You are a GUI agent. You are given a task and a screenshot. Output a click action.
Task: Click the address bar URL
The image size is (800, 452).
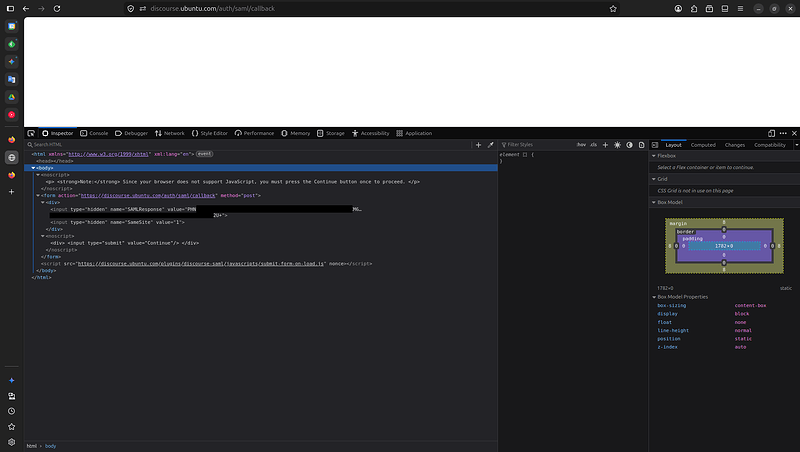click(212, 9)
